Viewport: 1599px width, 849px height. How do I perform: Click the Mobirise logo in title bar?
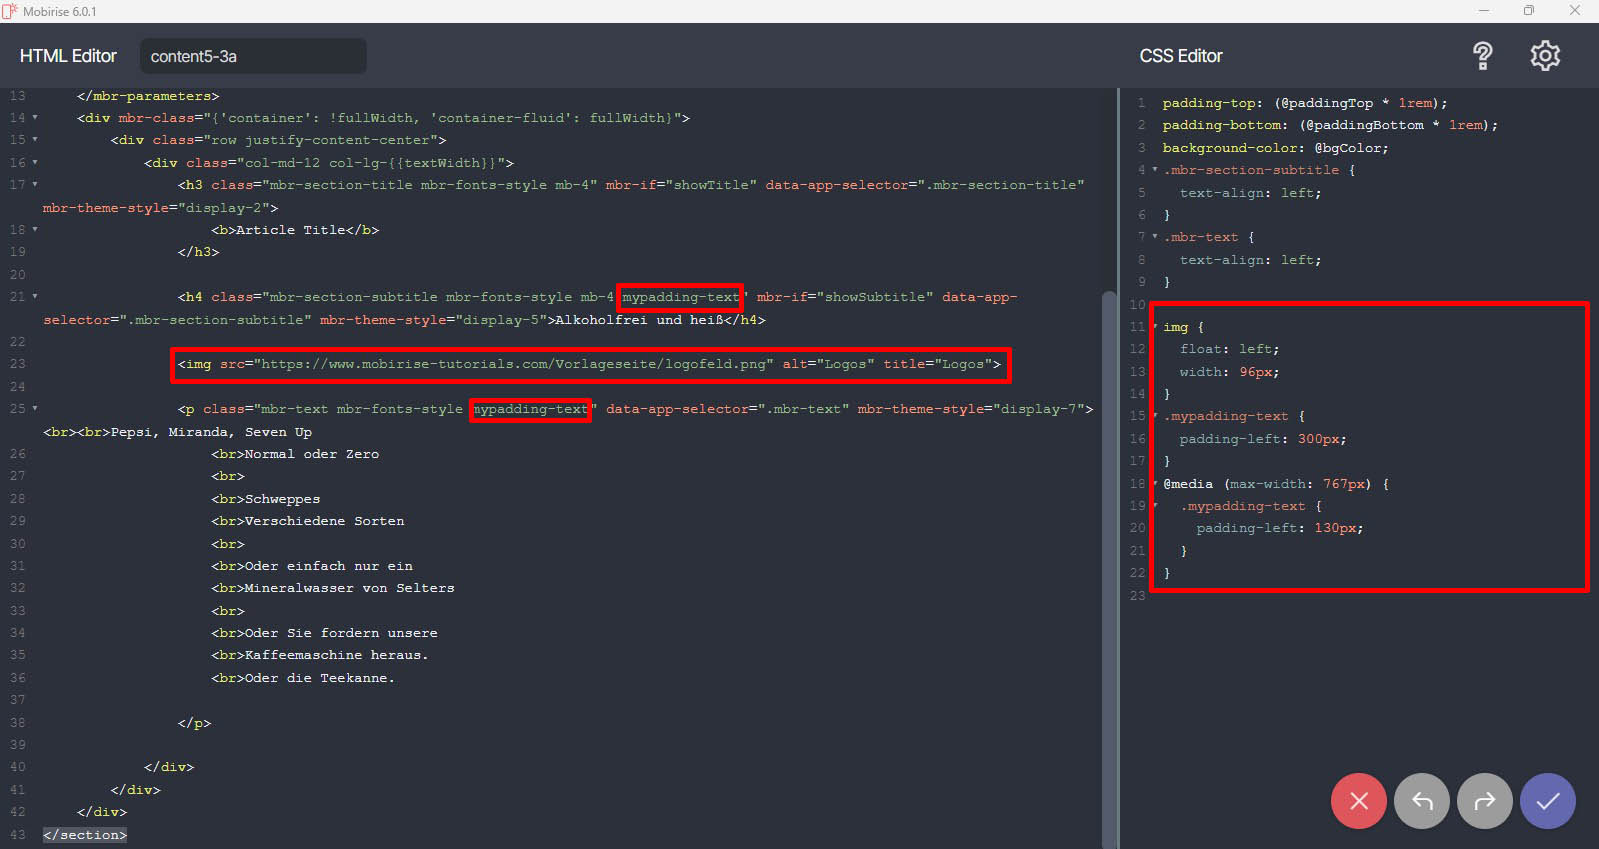click(10, 11)
